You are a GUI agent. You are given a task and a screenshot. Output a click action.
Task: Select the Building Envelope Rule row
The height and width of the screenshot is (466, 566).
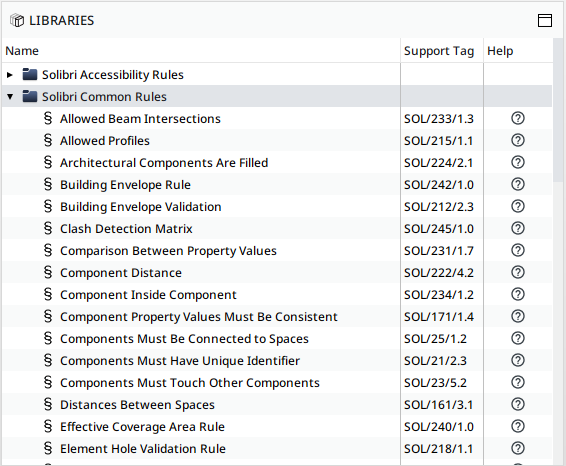(277, 185)
